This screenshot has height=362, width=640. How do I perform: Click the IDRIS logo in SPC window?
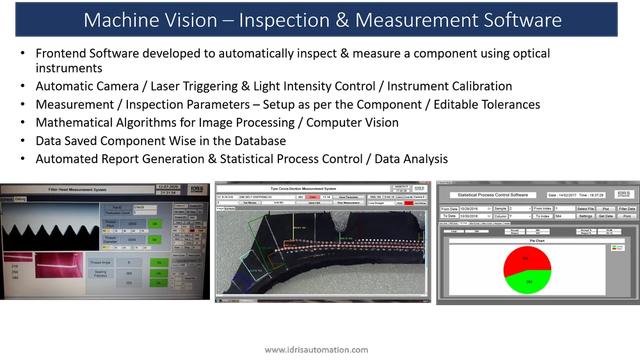tap(624, 194)
